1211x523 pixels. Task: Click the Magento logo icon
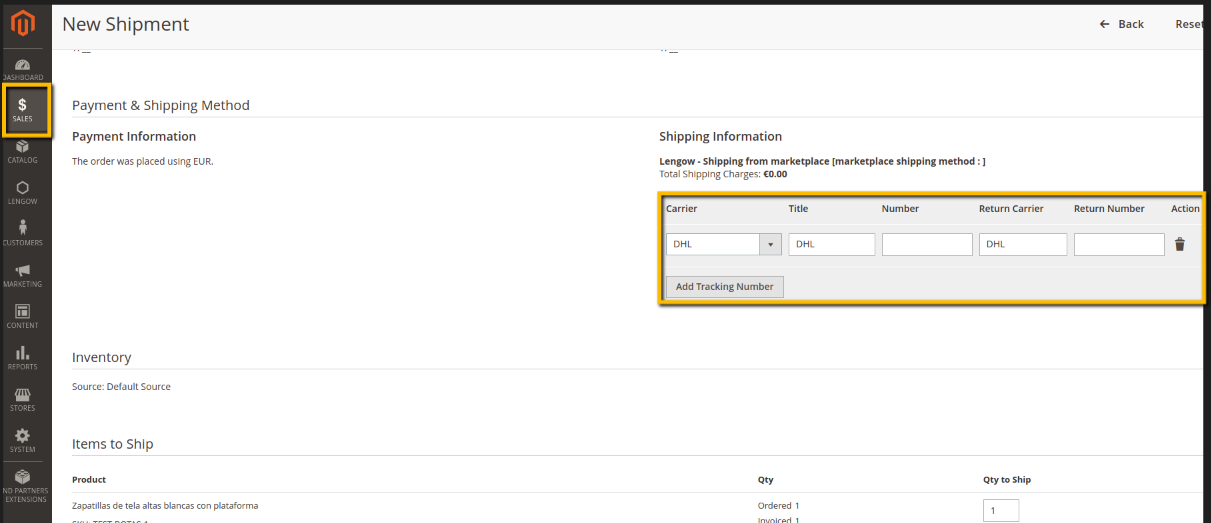(x=22, y=23)
